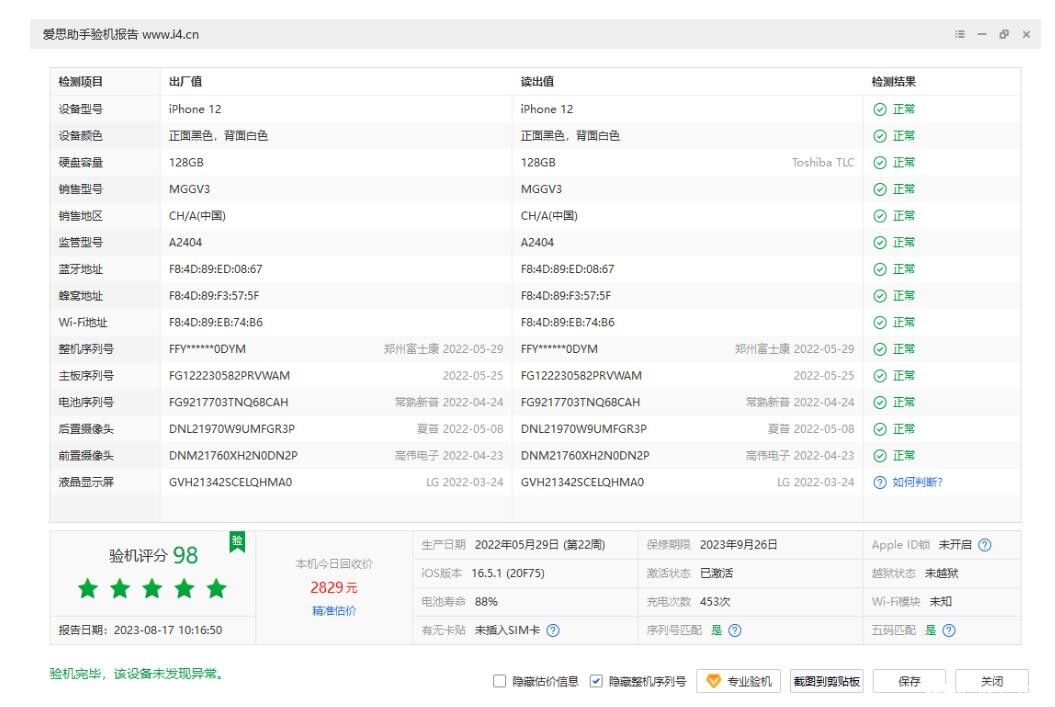Click the green check icon for Wi-Fi地址
The width and height of the screenshot is (1055, 707).
pyautogui.click(x=879, y=323)
